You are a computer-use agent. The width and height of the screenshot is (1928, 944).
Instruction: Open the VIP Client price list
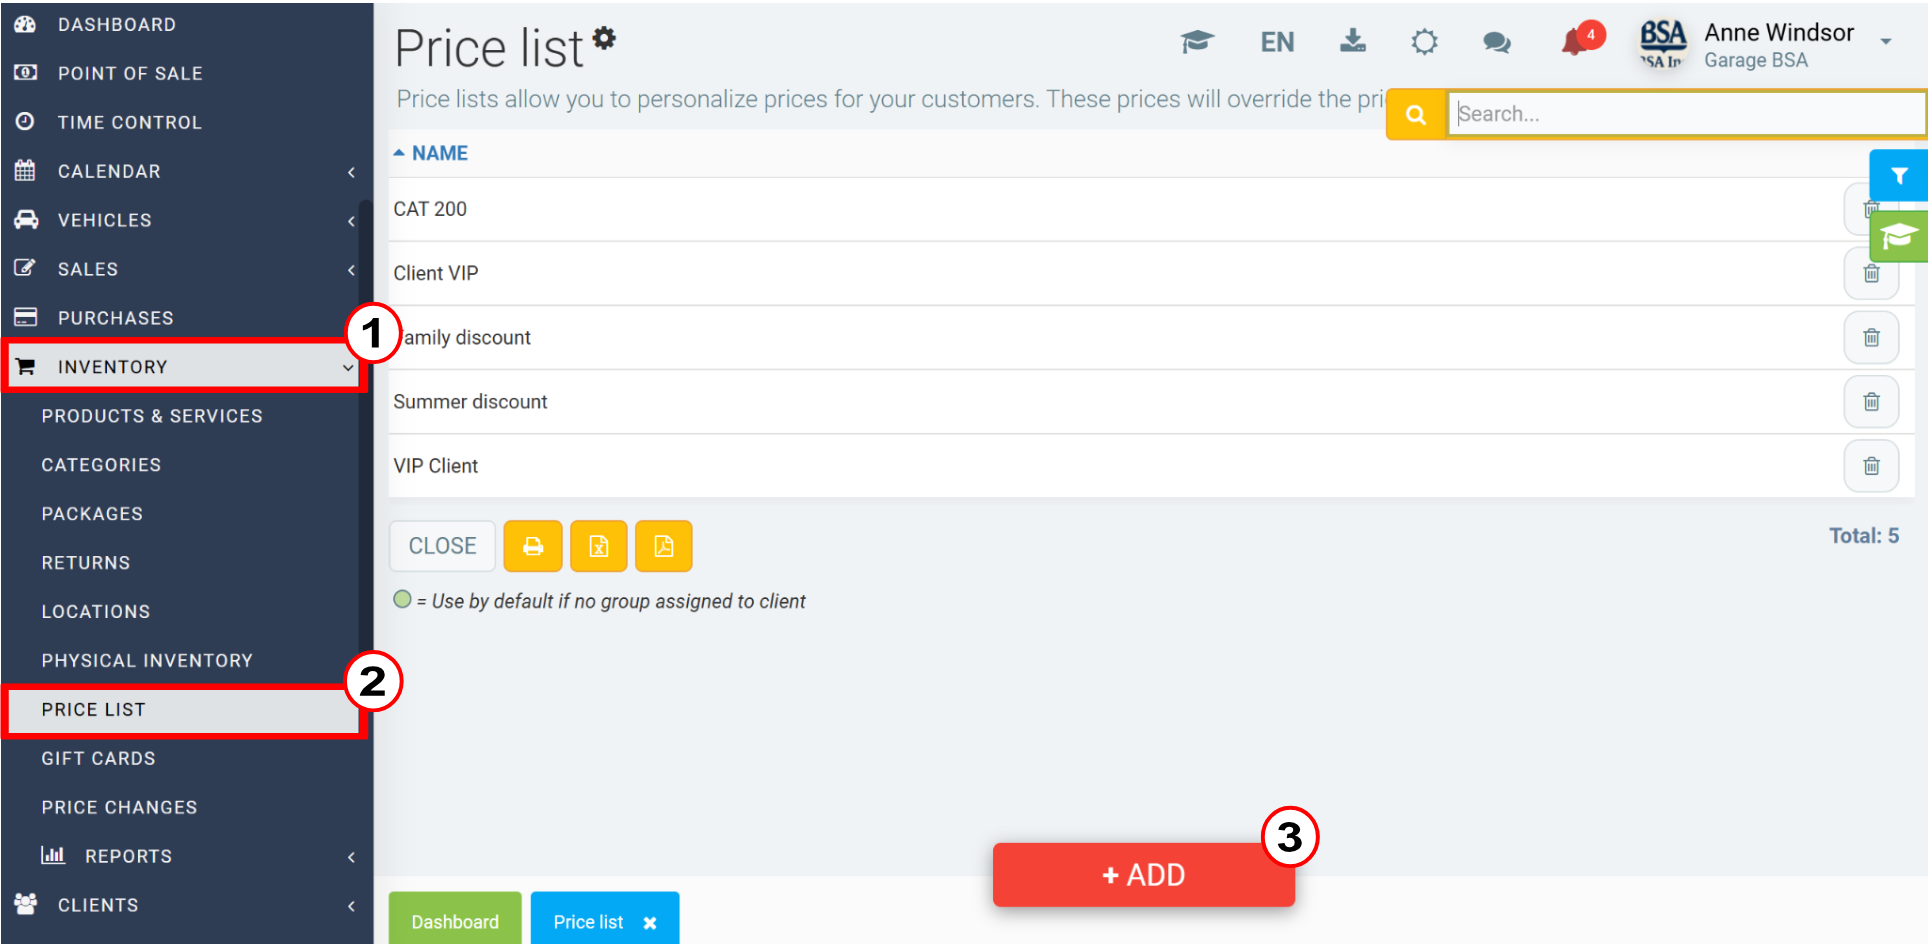point(436,465)
